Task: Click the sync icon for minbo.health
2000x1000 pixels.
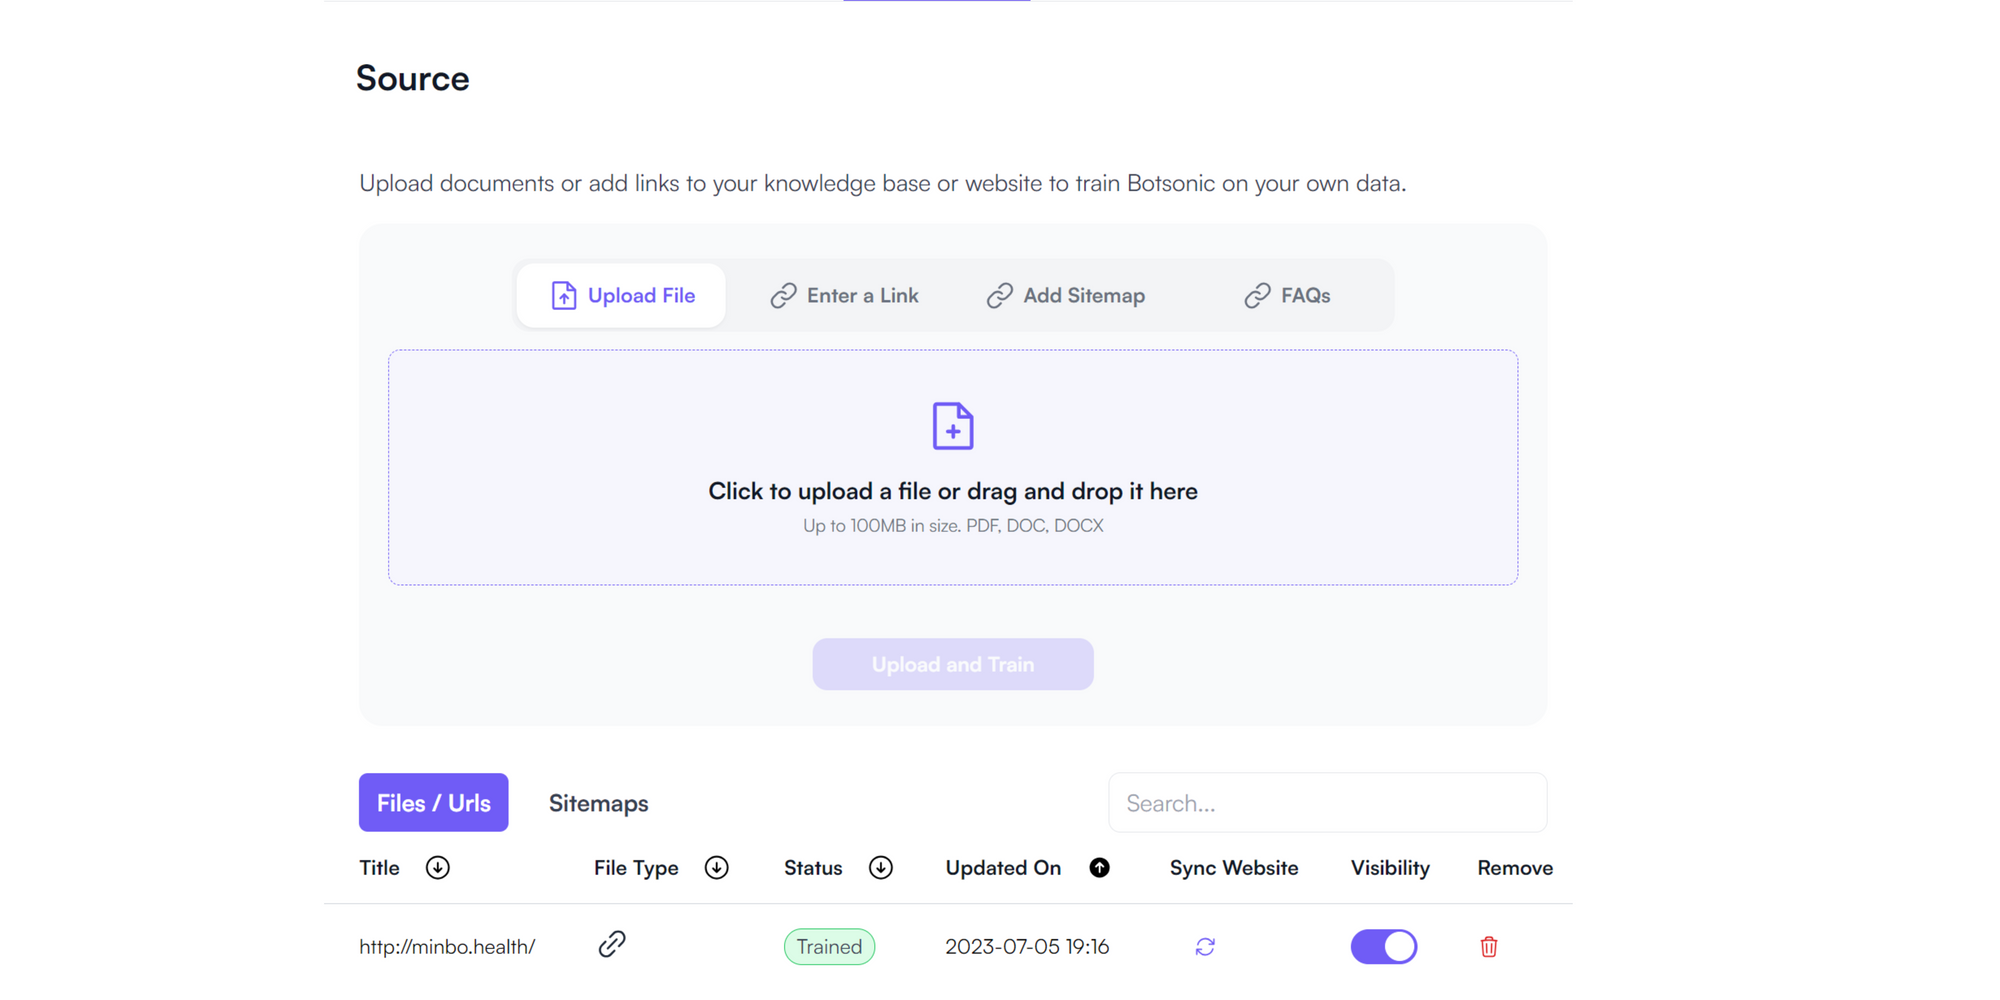Action: pyautogui.click(x=1205, y=946)
